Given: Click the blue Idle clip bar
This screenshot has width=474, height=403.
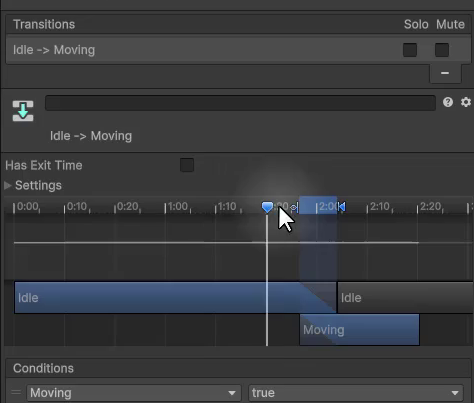Looking at the screenshot, I should click(175, 298).
